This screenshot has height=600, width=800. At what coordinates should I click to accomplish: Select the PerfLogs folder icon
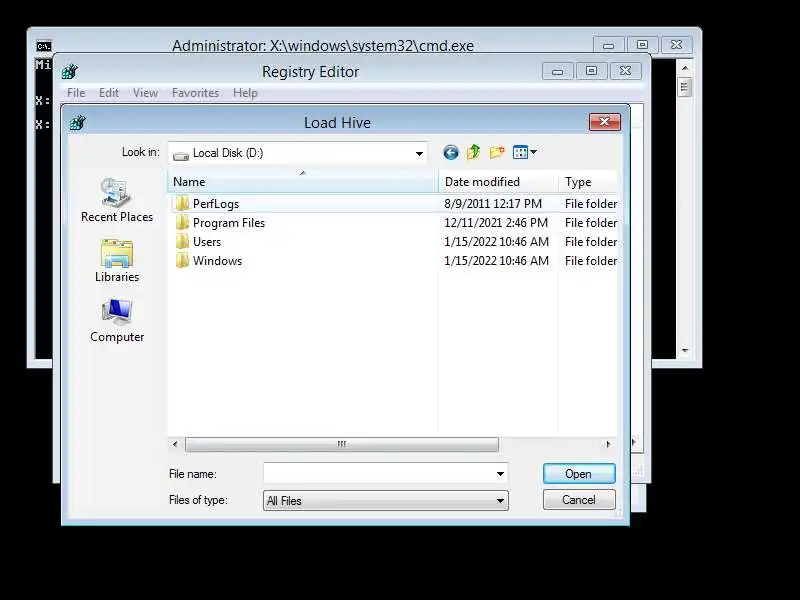click(182, 204)
